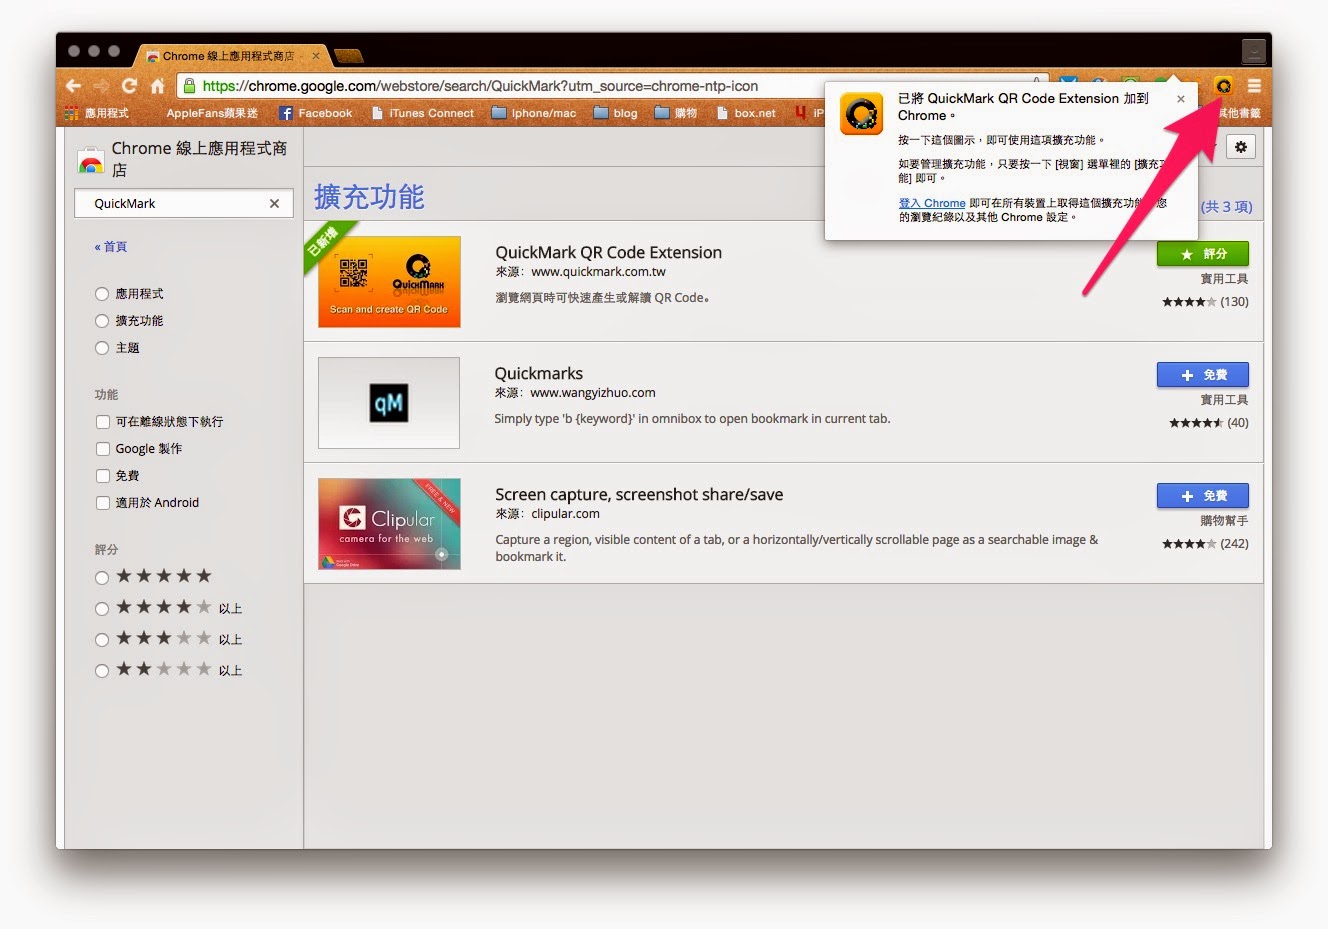
Task: Click the green 評分 button for QuickMark
Action: [x=1202, y=254]
